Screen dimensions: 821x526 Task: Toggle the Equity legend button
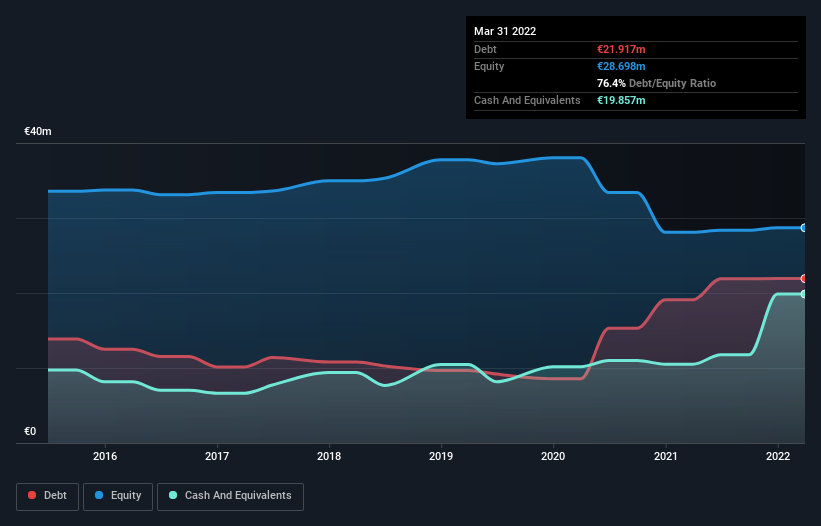tap(118, 495)
